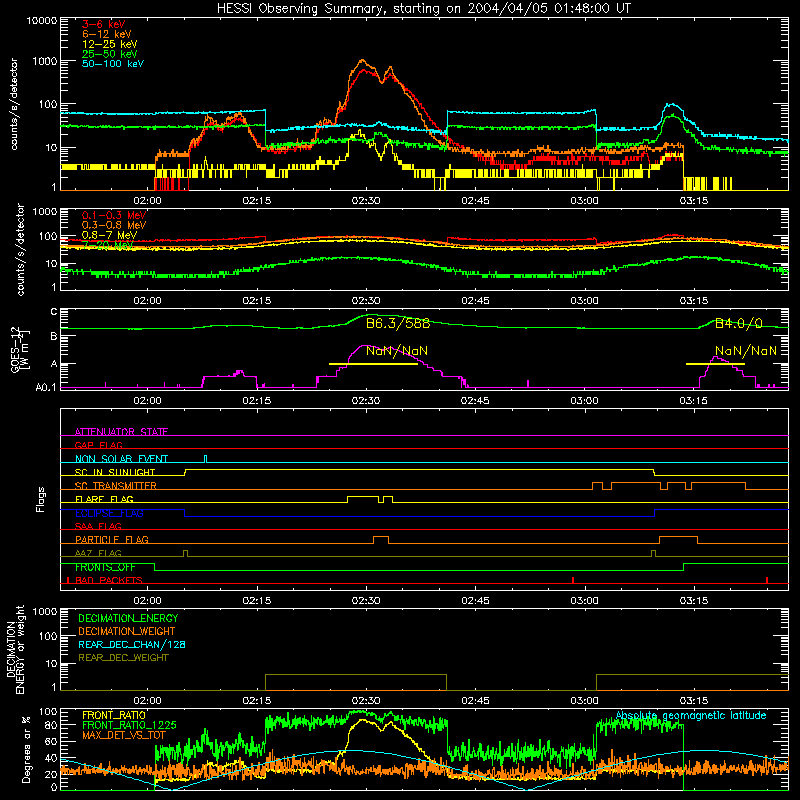800x800 pixels.
Task: Click the "counts/s/detector" title of the MeV panel
Action: [x=20, y=249]
